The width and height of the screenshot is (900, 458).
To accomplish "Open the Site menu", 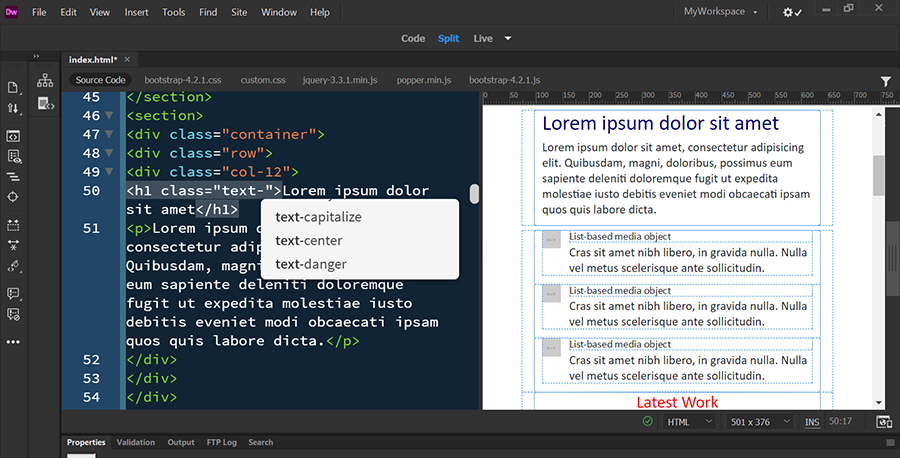I will [239, 12].
